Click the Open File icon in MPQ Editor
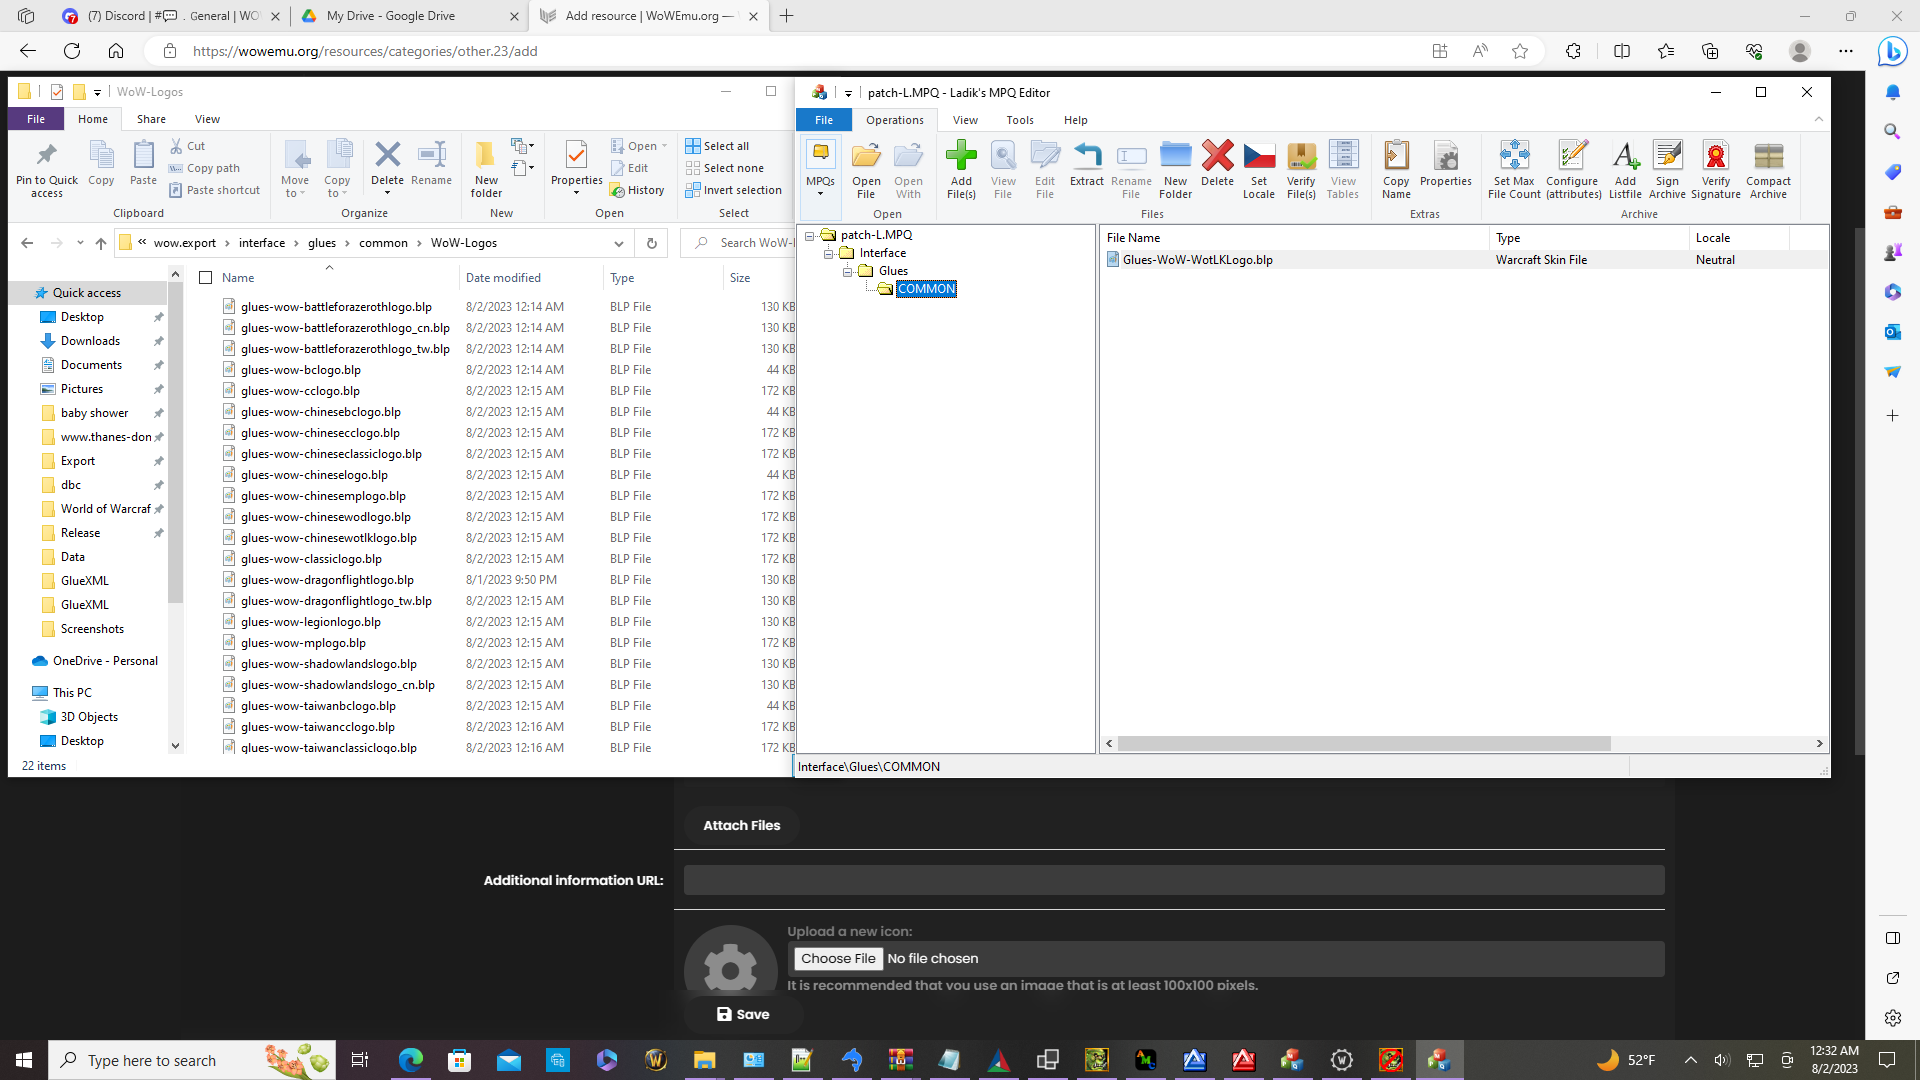1920x1080 pixels. click(866, 155)
